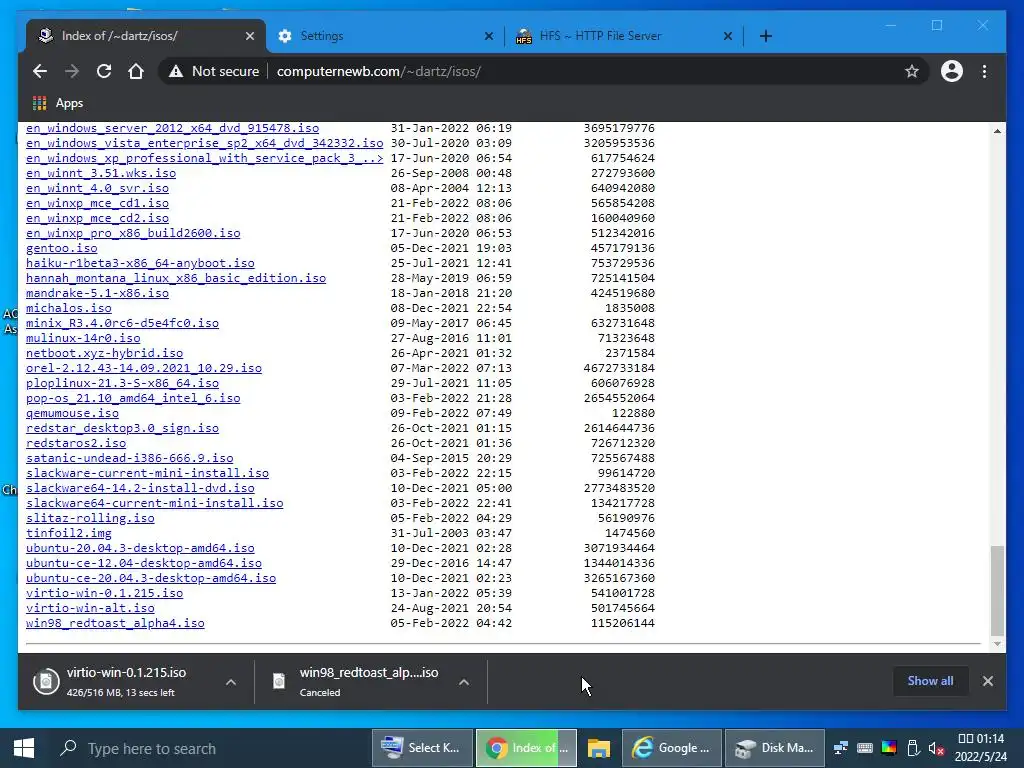Expand virtio-win-0.1.215.iso download options

pos(231,682)
